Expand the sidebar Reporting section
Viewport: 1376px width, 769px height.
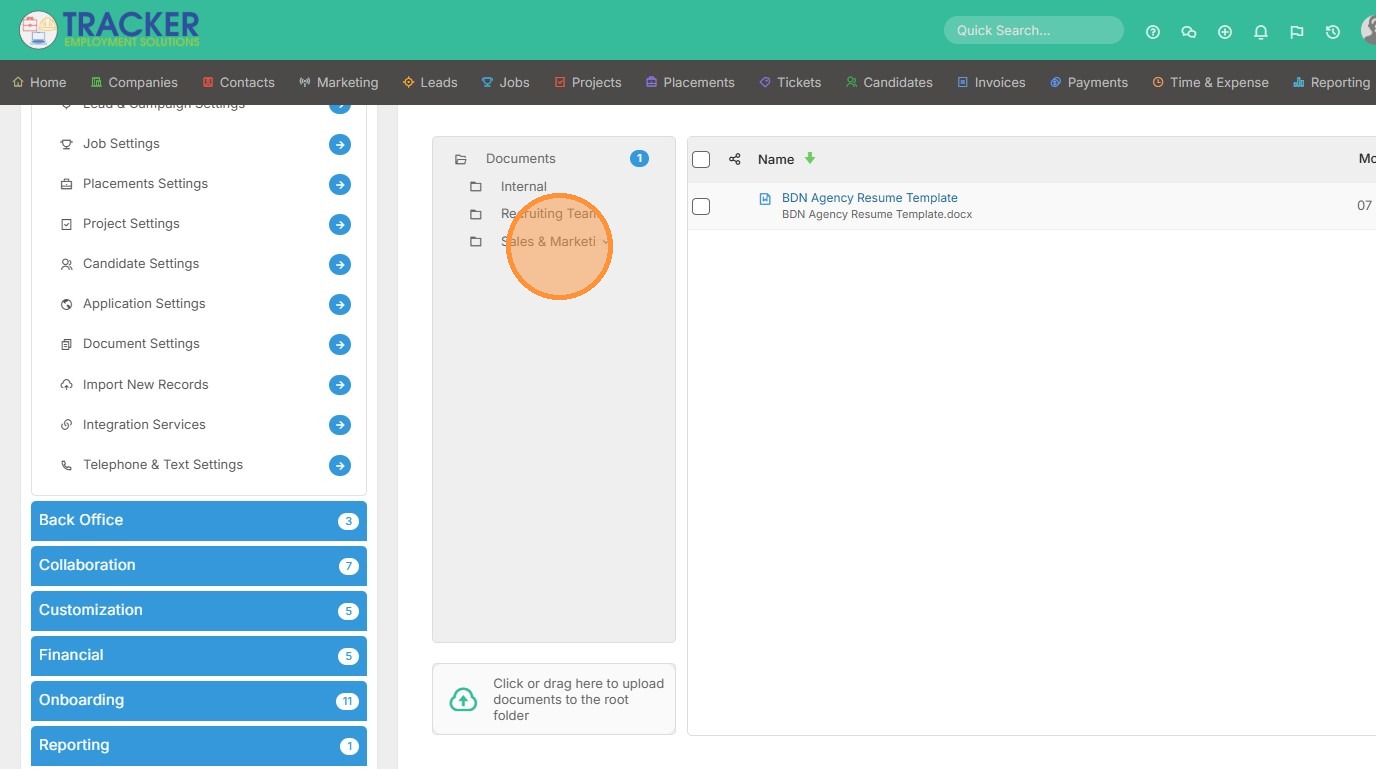point(199,746)
